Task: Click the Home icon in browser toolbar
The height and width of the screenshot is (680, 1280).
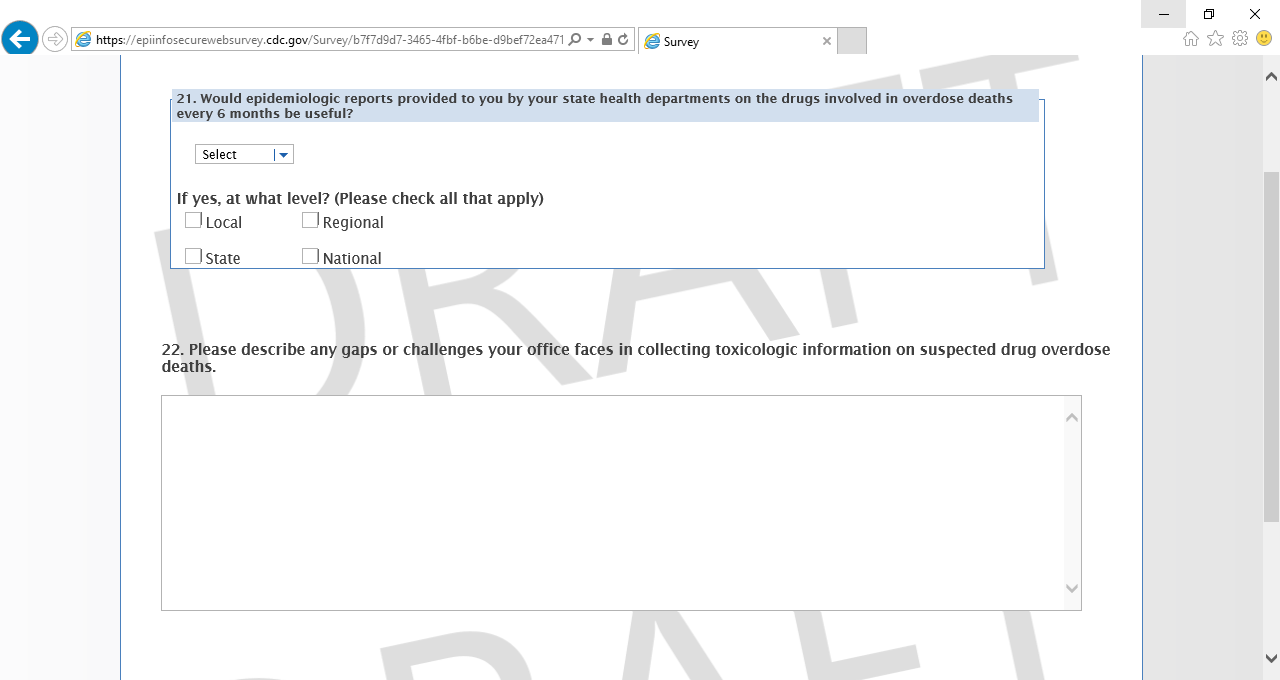Action: point(1191,39)
